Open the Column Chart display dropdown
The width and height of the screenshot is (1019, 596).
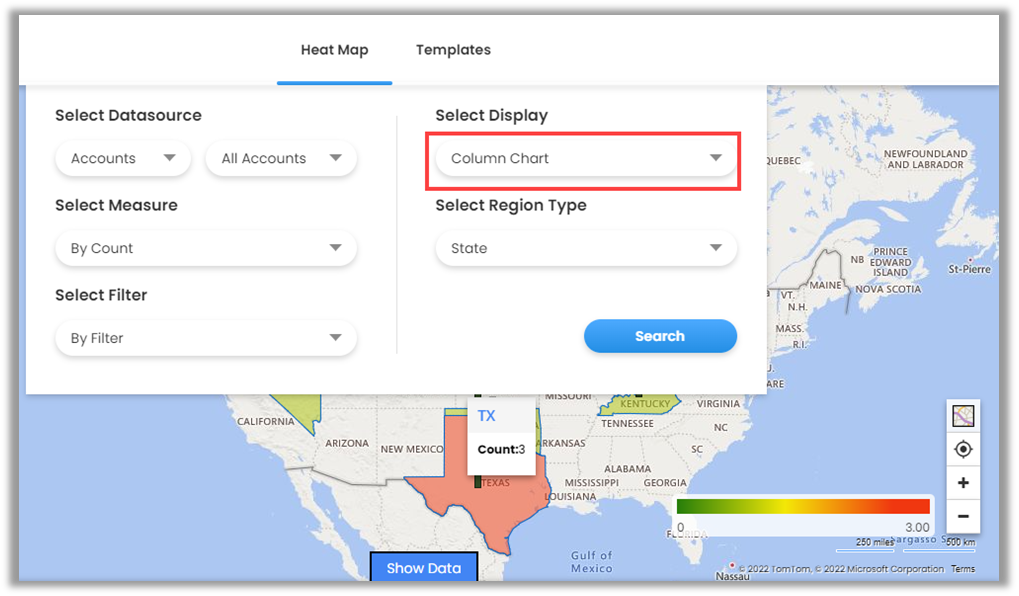[x=586, y=158]
